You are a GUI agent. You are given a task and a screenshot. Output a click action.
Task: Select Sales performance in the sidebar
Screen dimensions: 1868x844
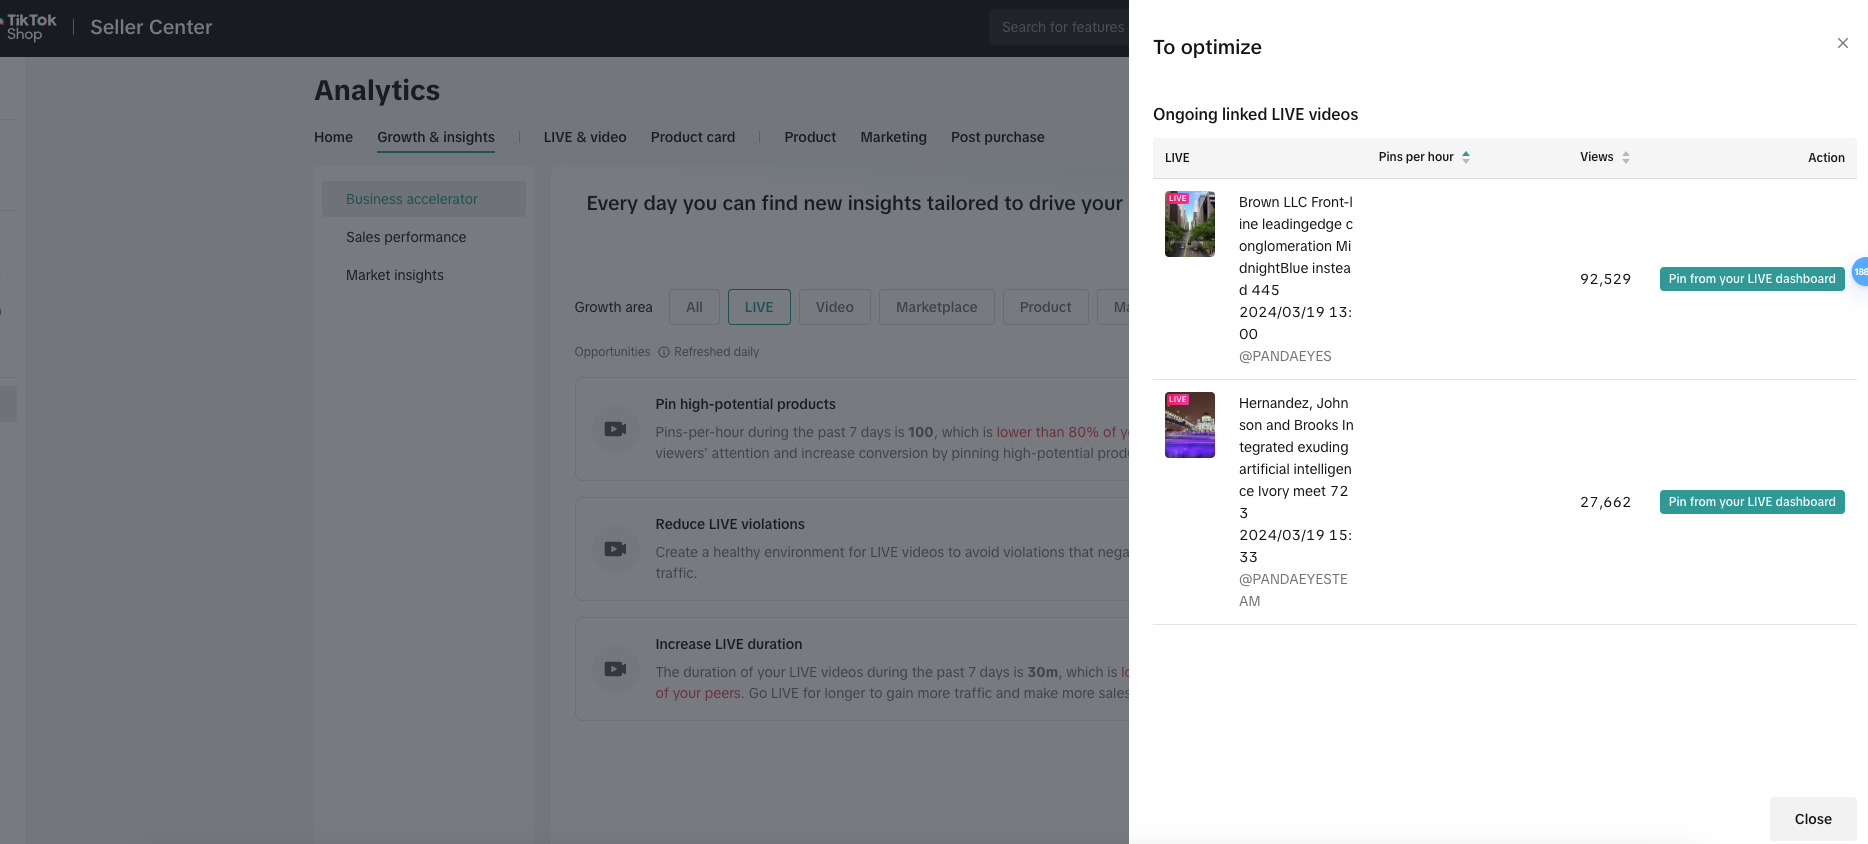tap(406, 237)
